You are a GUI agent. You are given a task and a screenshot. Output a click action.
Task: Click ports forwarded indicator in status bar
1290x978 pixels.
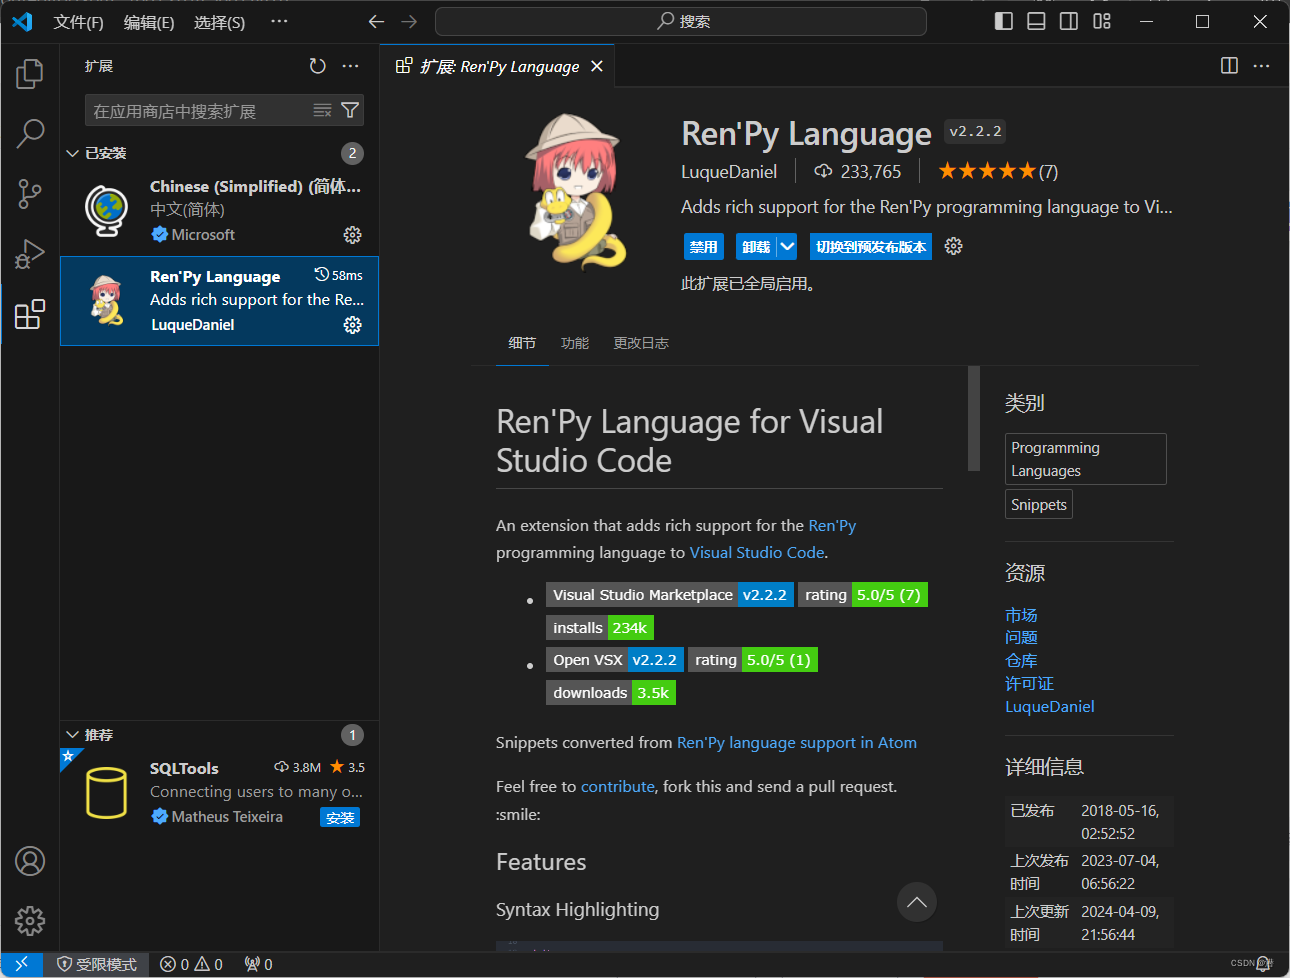(258, 964)
